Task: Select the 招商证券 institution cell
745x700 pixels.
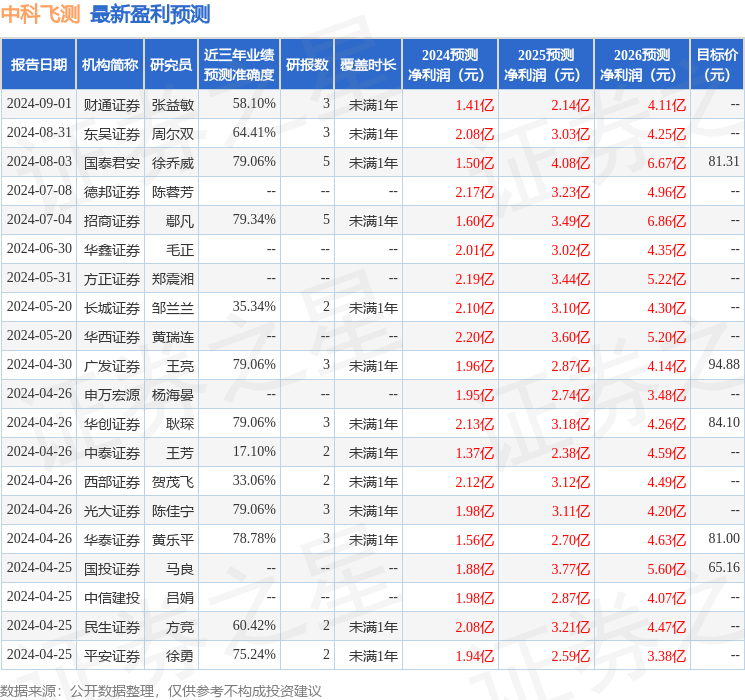Action: coord(112,221)
